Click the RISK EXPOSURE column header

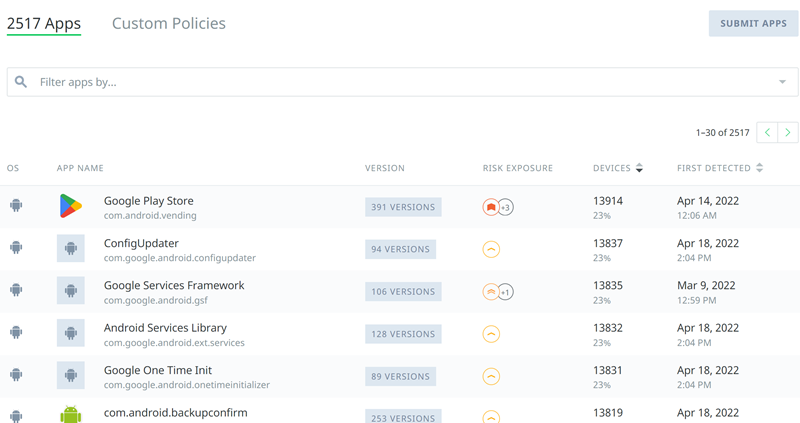point(518,168)
